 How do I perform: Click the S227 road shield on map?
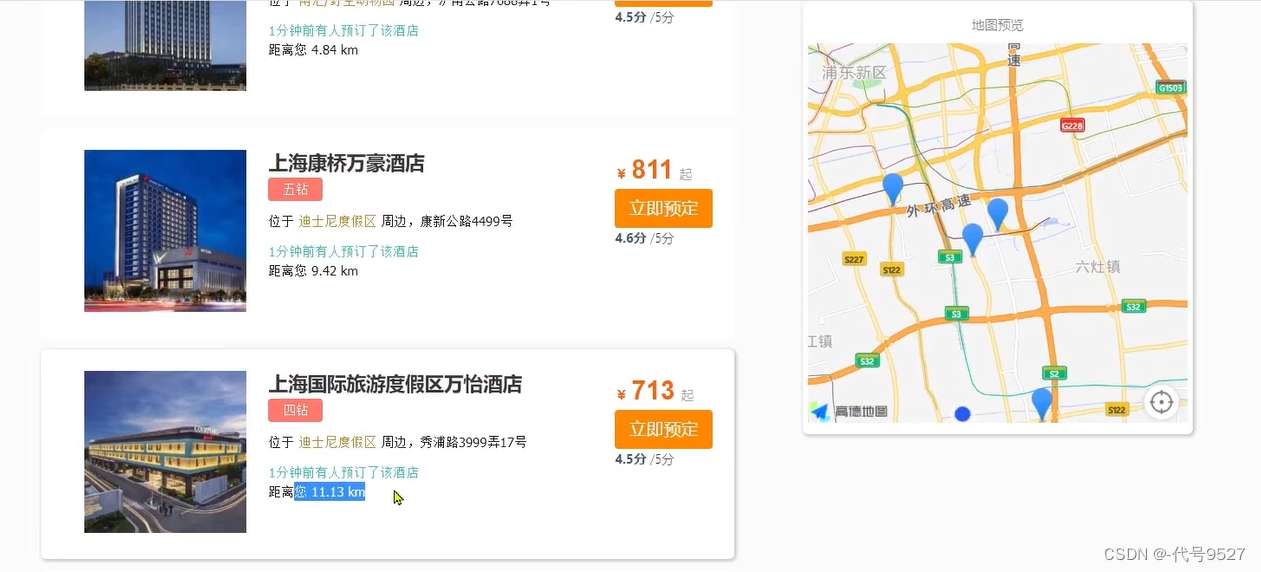[x=853, y=259]
